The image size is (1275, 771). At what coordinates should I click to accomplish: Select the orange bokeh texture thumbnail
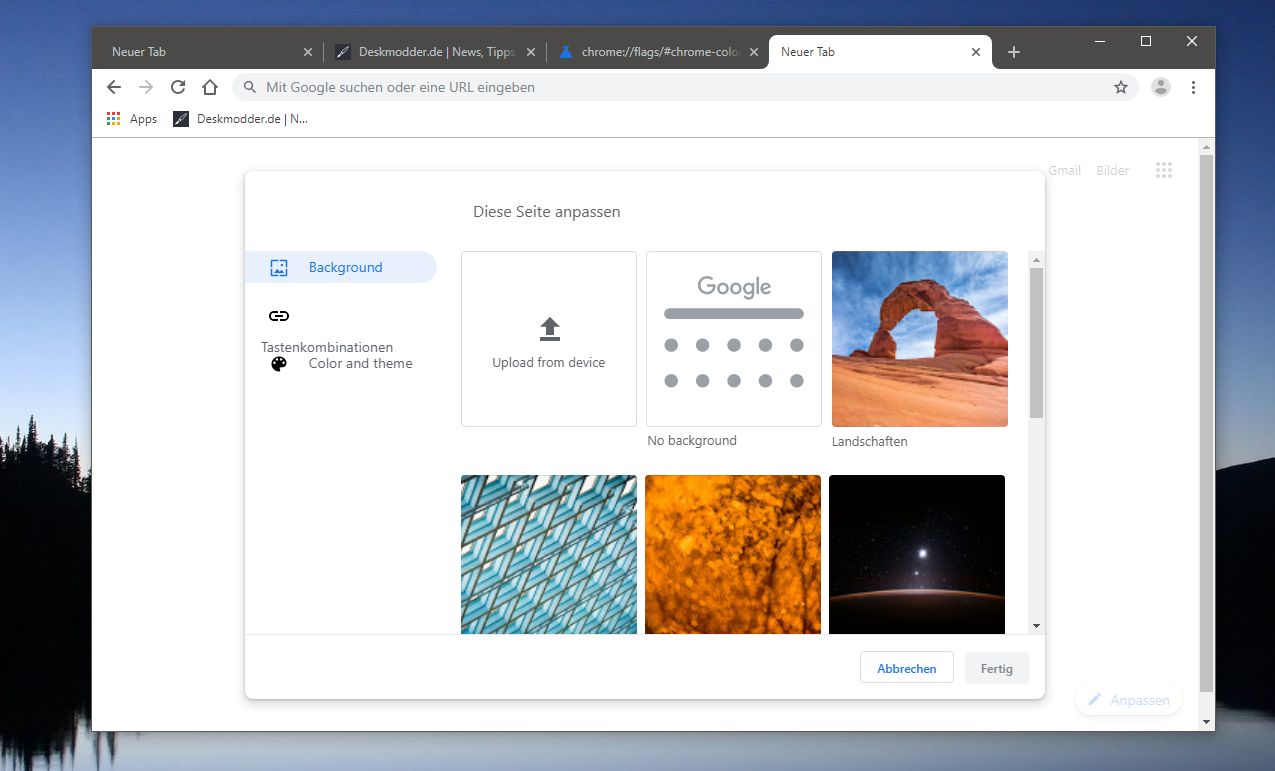pos(733,554)
